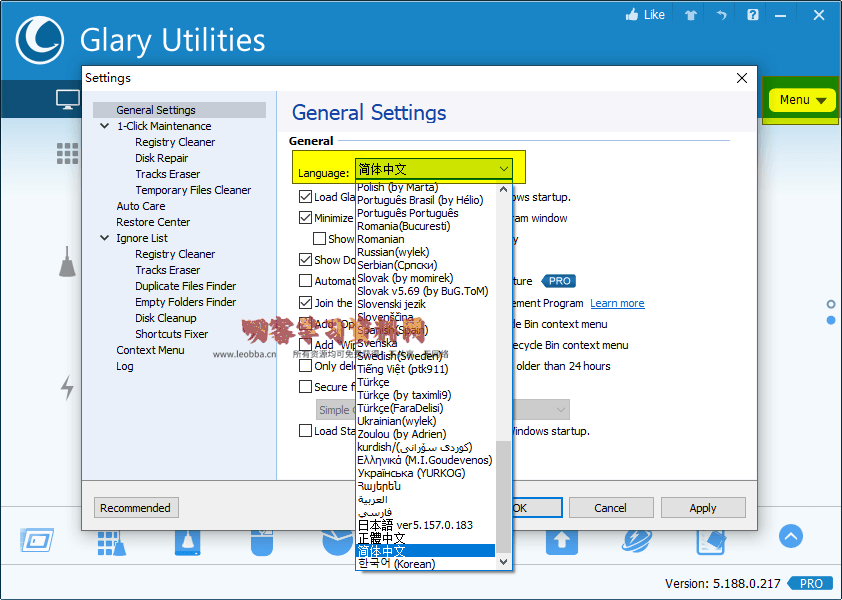Open Context Menu settings in sidebar
This screenshot has height=600, width=842.
click(150, 350)
